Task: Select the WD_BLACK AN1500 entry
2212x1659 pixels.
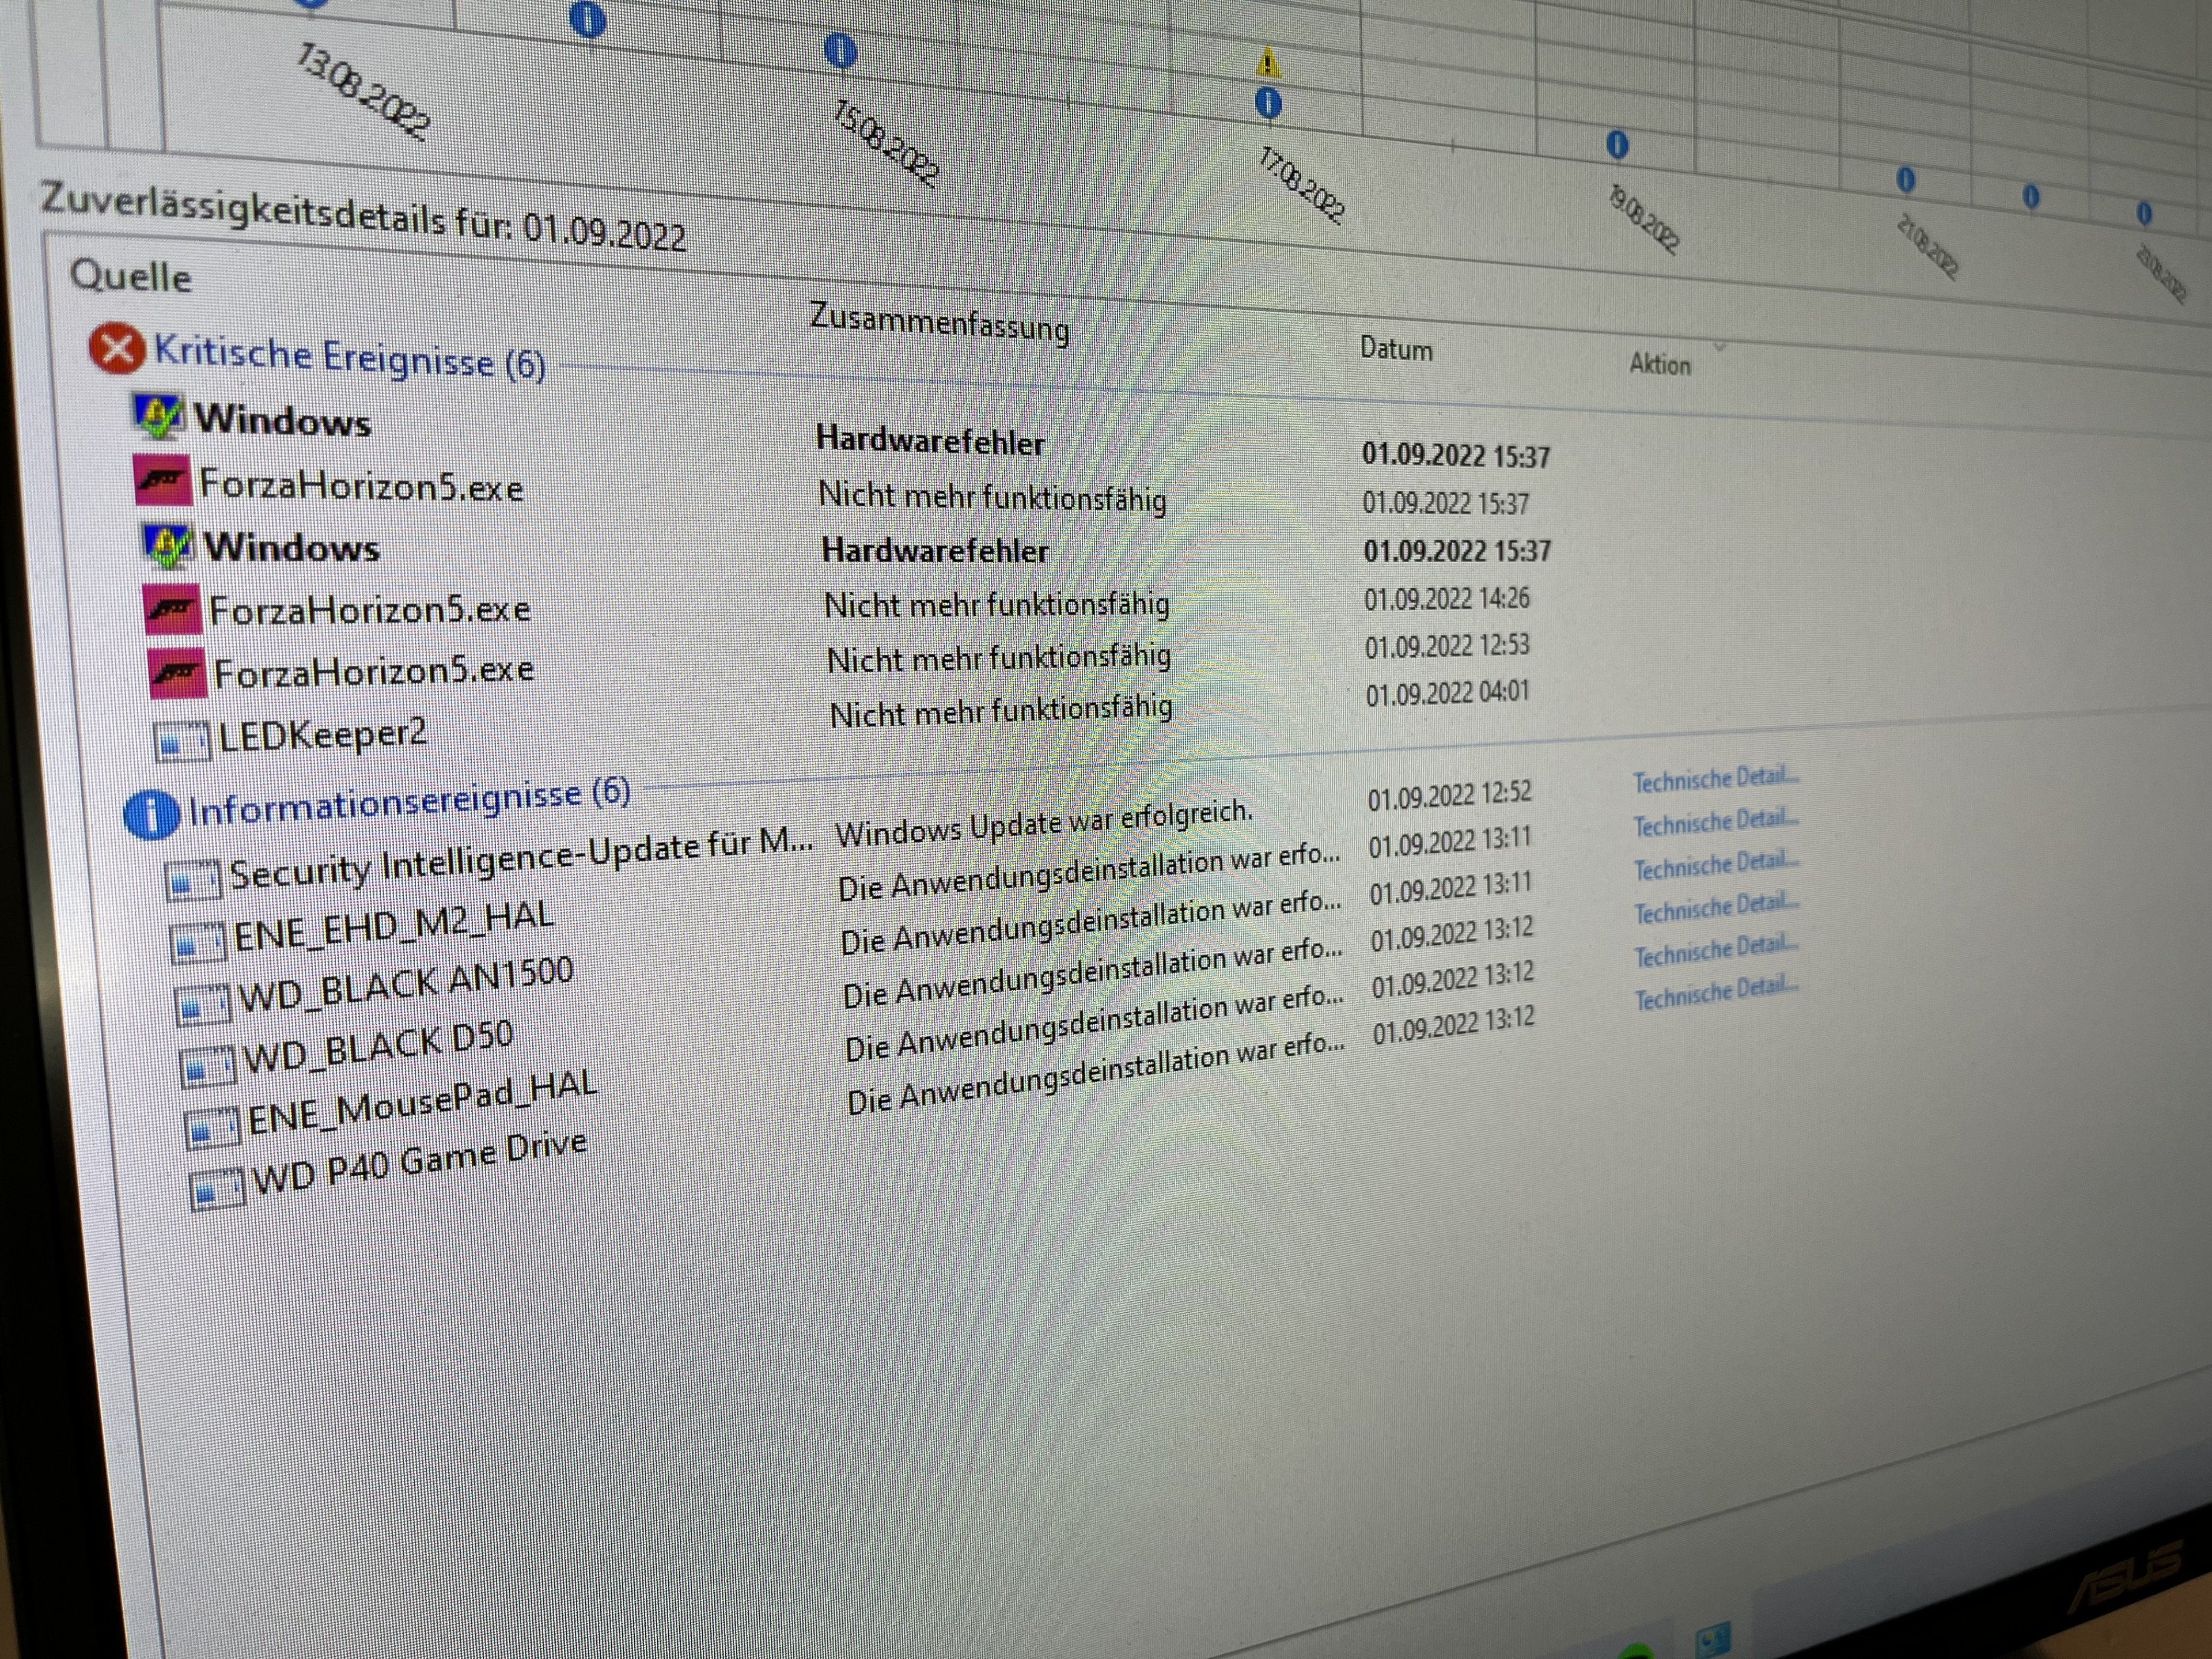Action: click(x=406, y=987)
